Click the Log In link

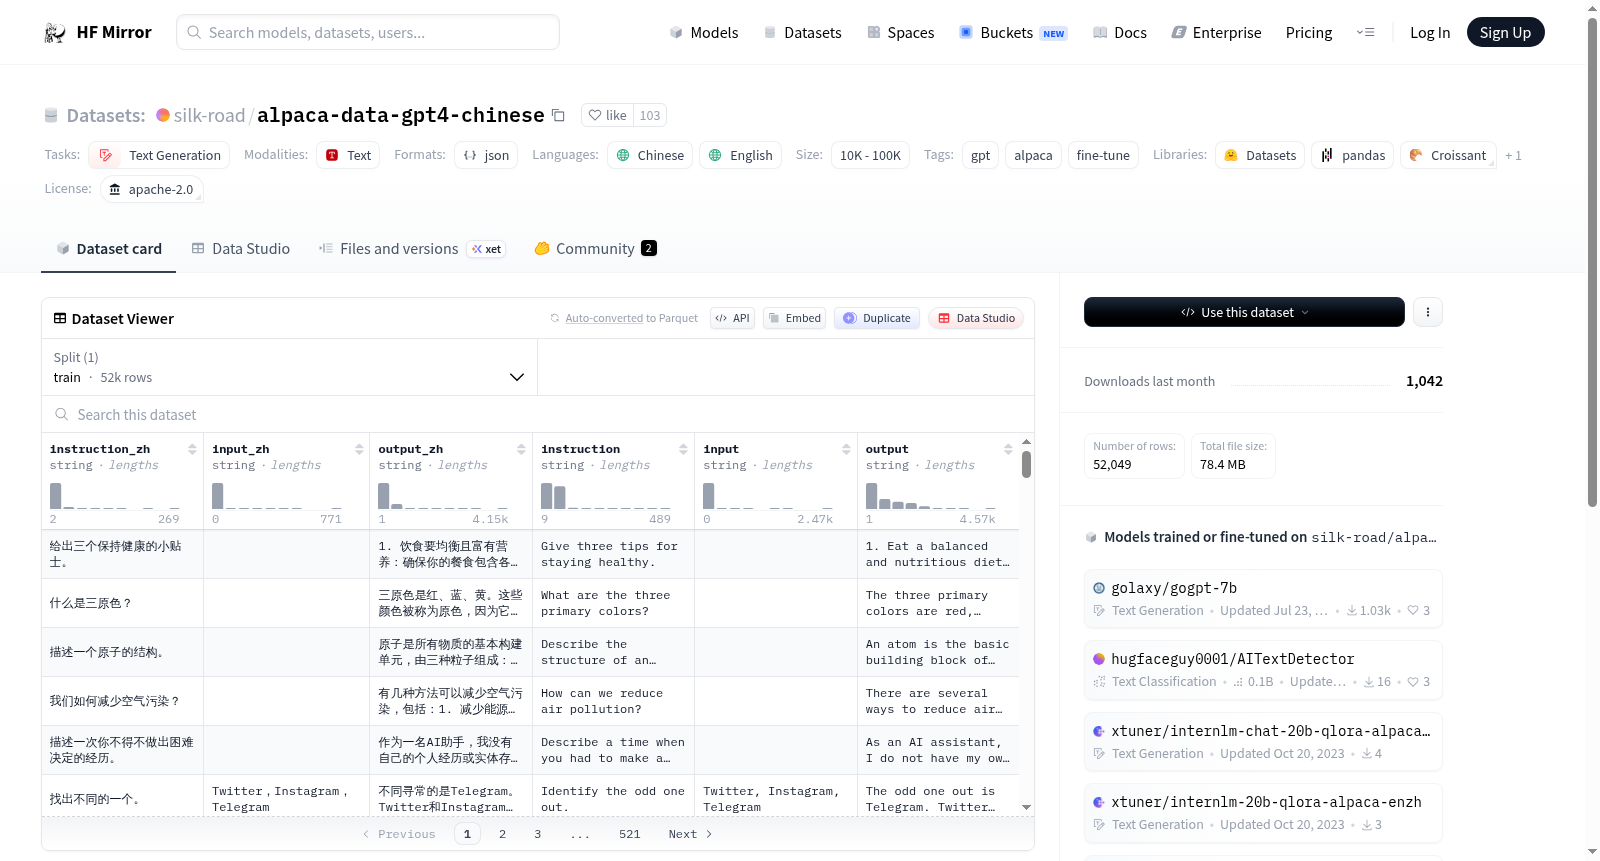click(x=1430, y=33)
